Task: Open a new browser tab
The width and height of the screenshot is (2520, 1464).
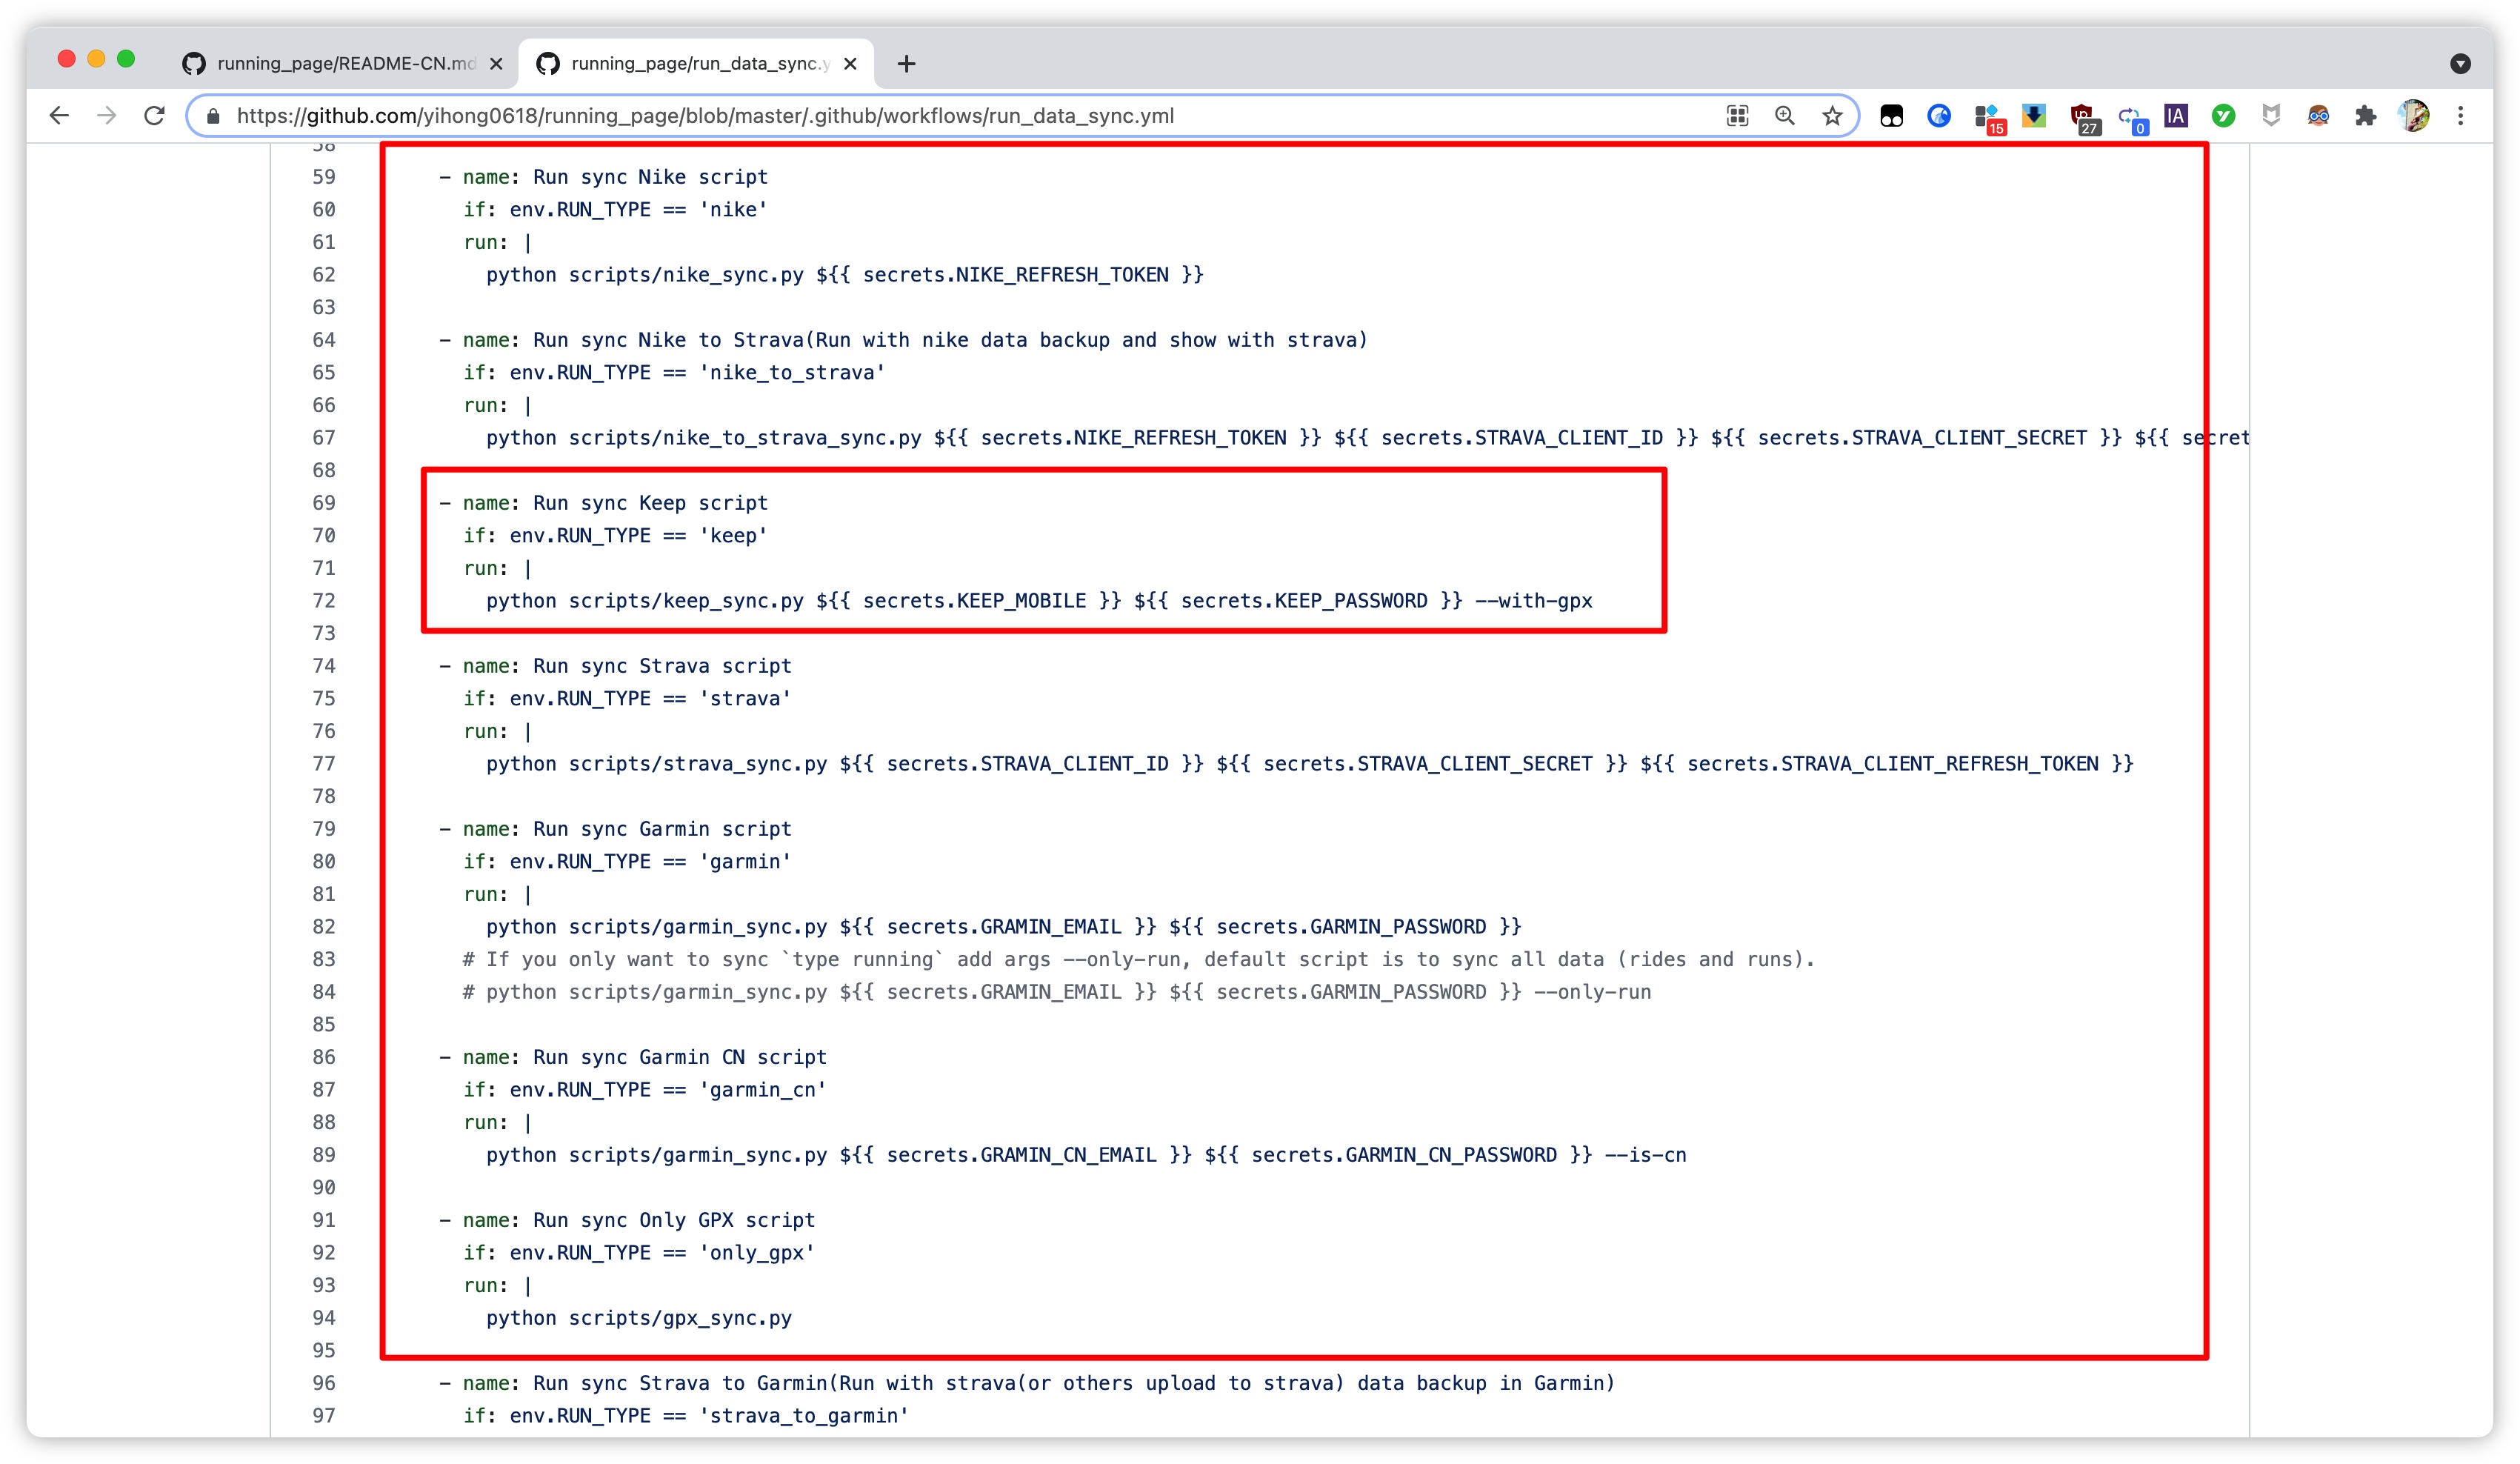Action: [906, 64]
